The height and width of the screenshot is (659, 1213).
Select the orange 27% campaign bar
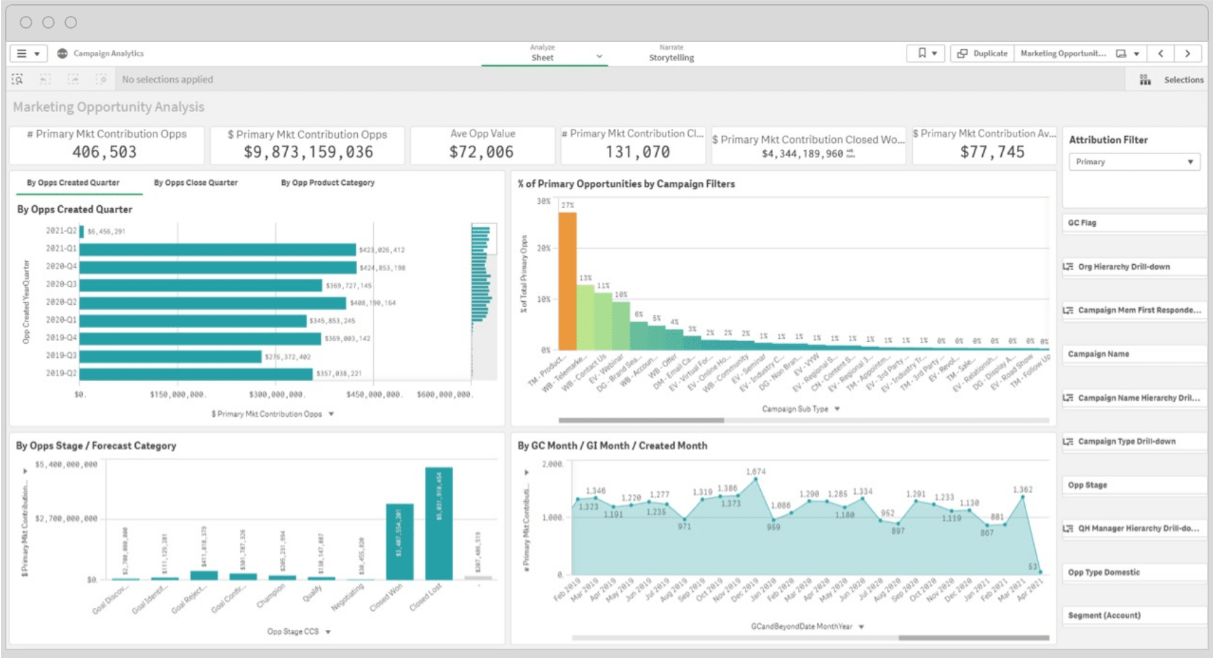[567, 281]
